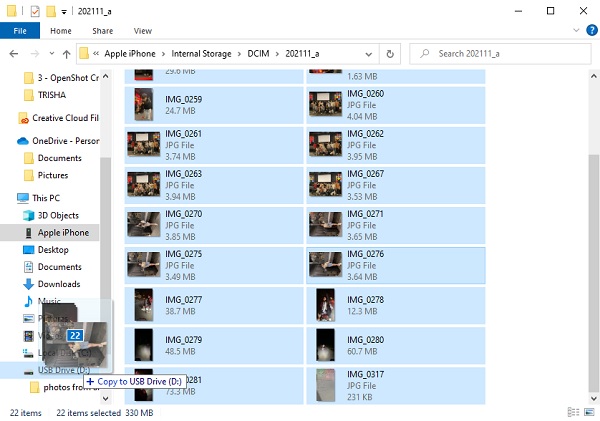Select This PC in navigation pane

point(39,198)
